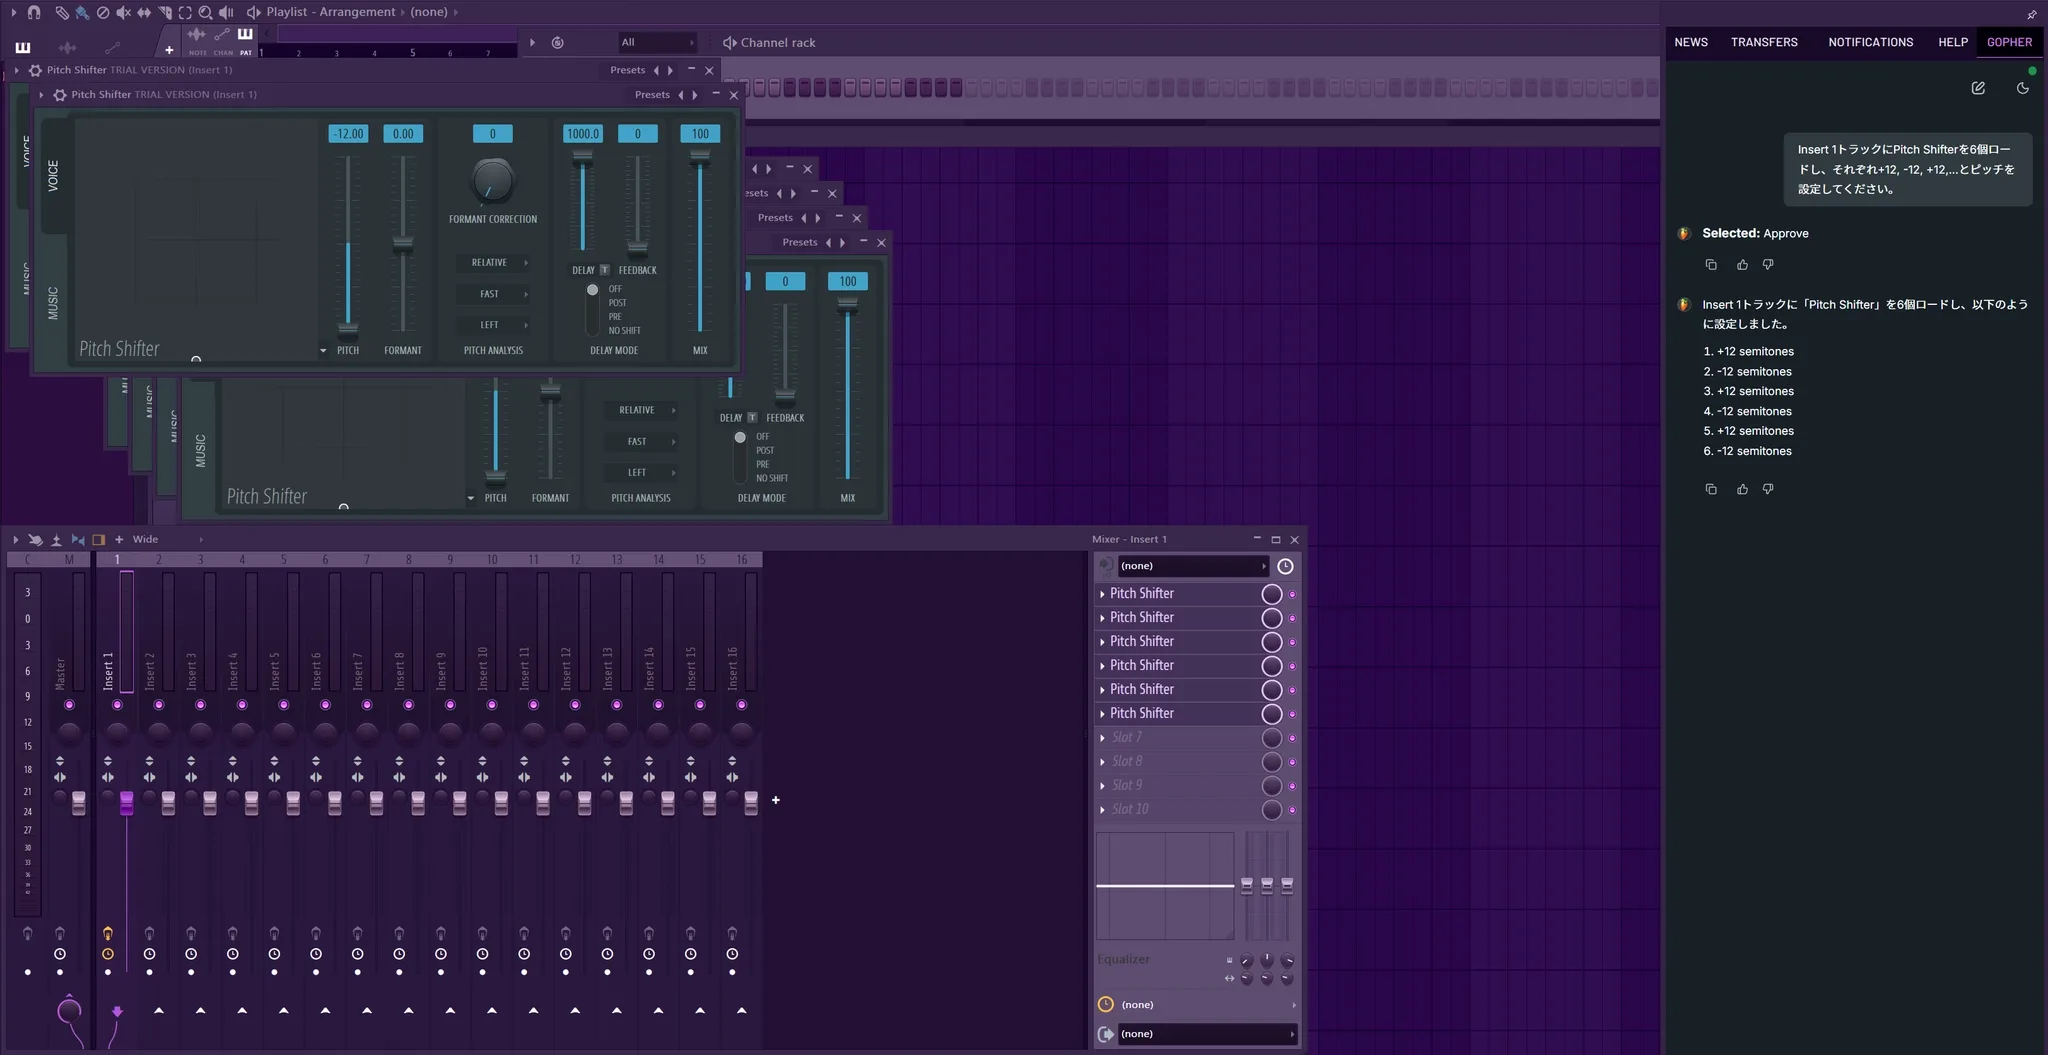
Task: Pick the zoom magnifier tool in Playlist
Action: (x=205, y=12)
